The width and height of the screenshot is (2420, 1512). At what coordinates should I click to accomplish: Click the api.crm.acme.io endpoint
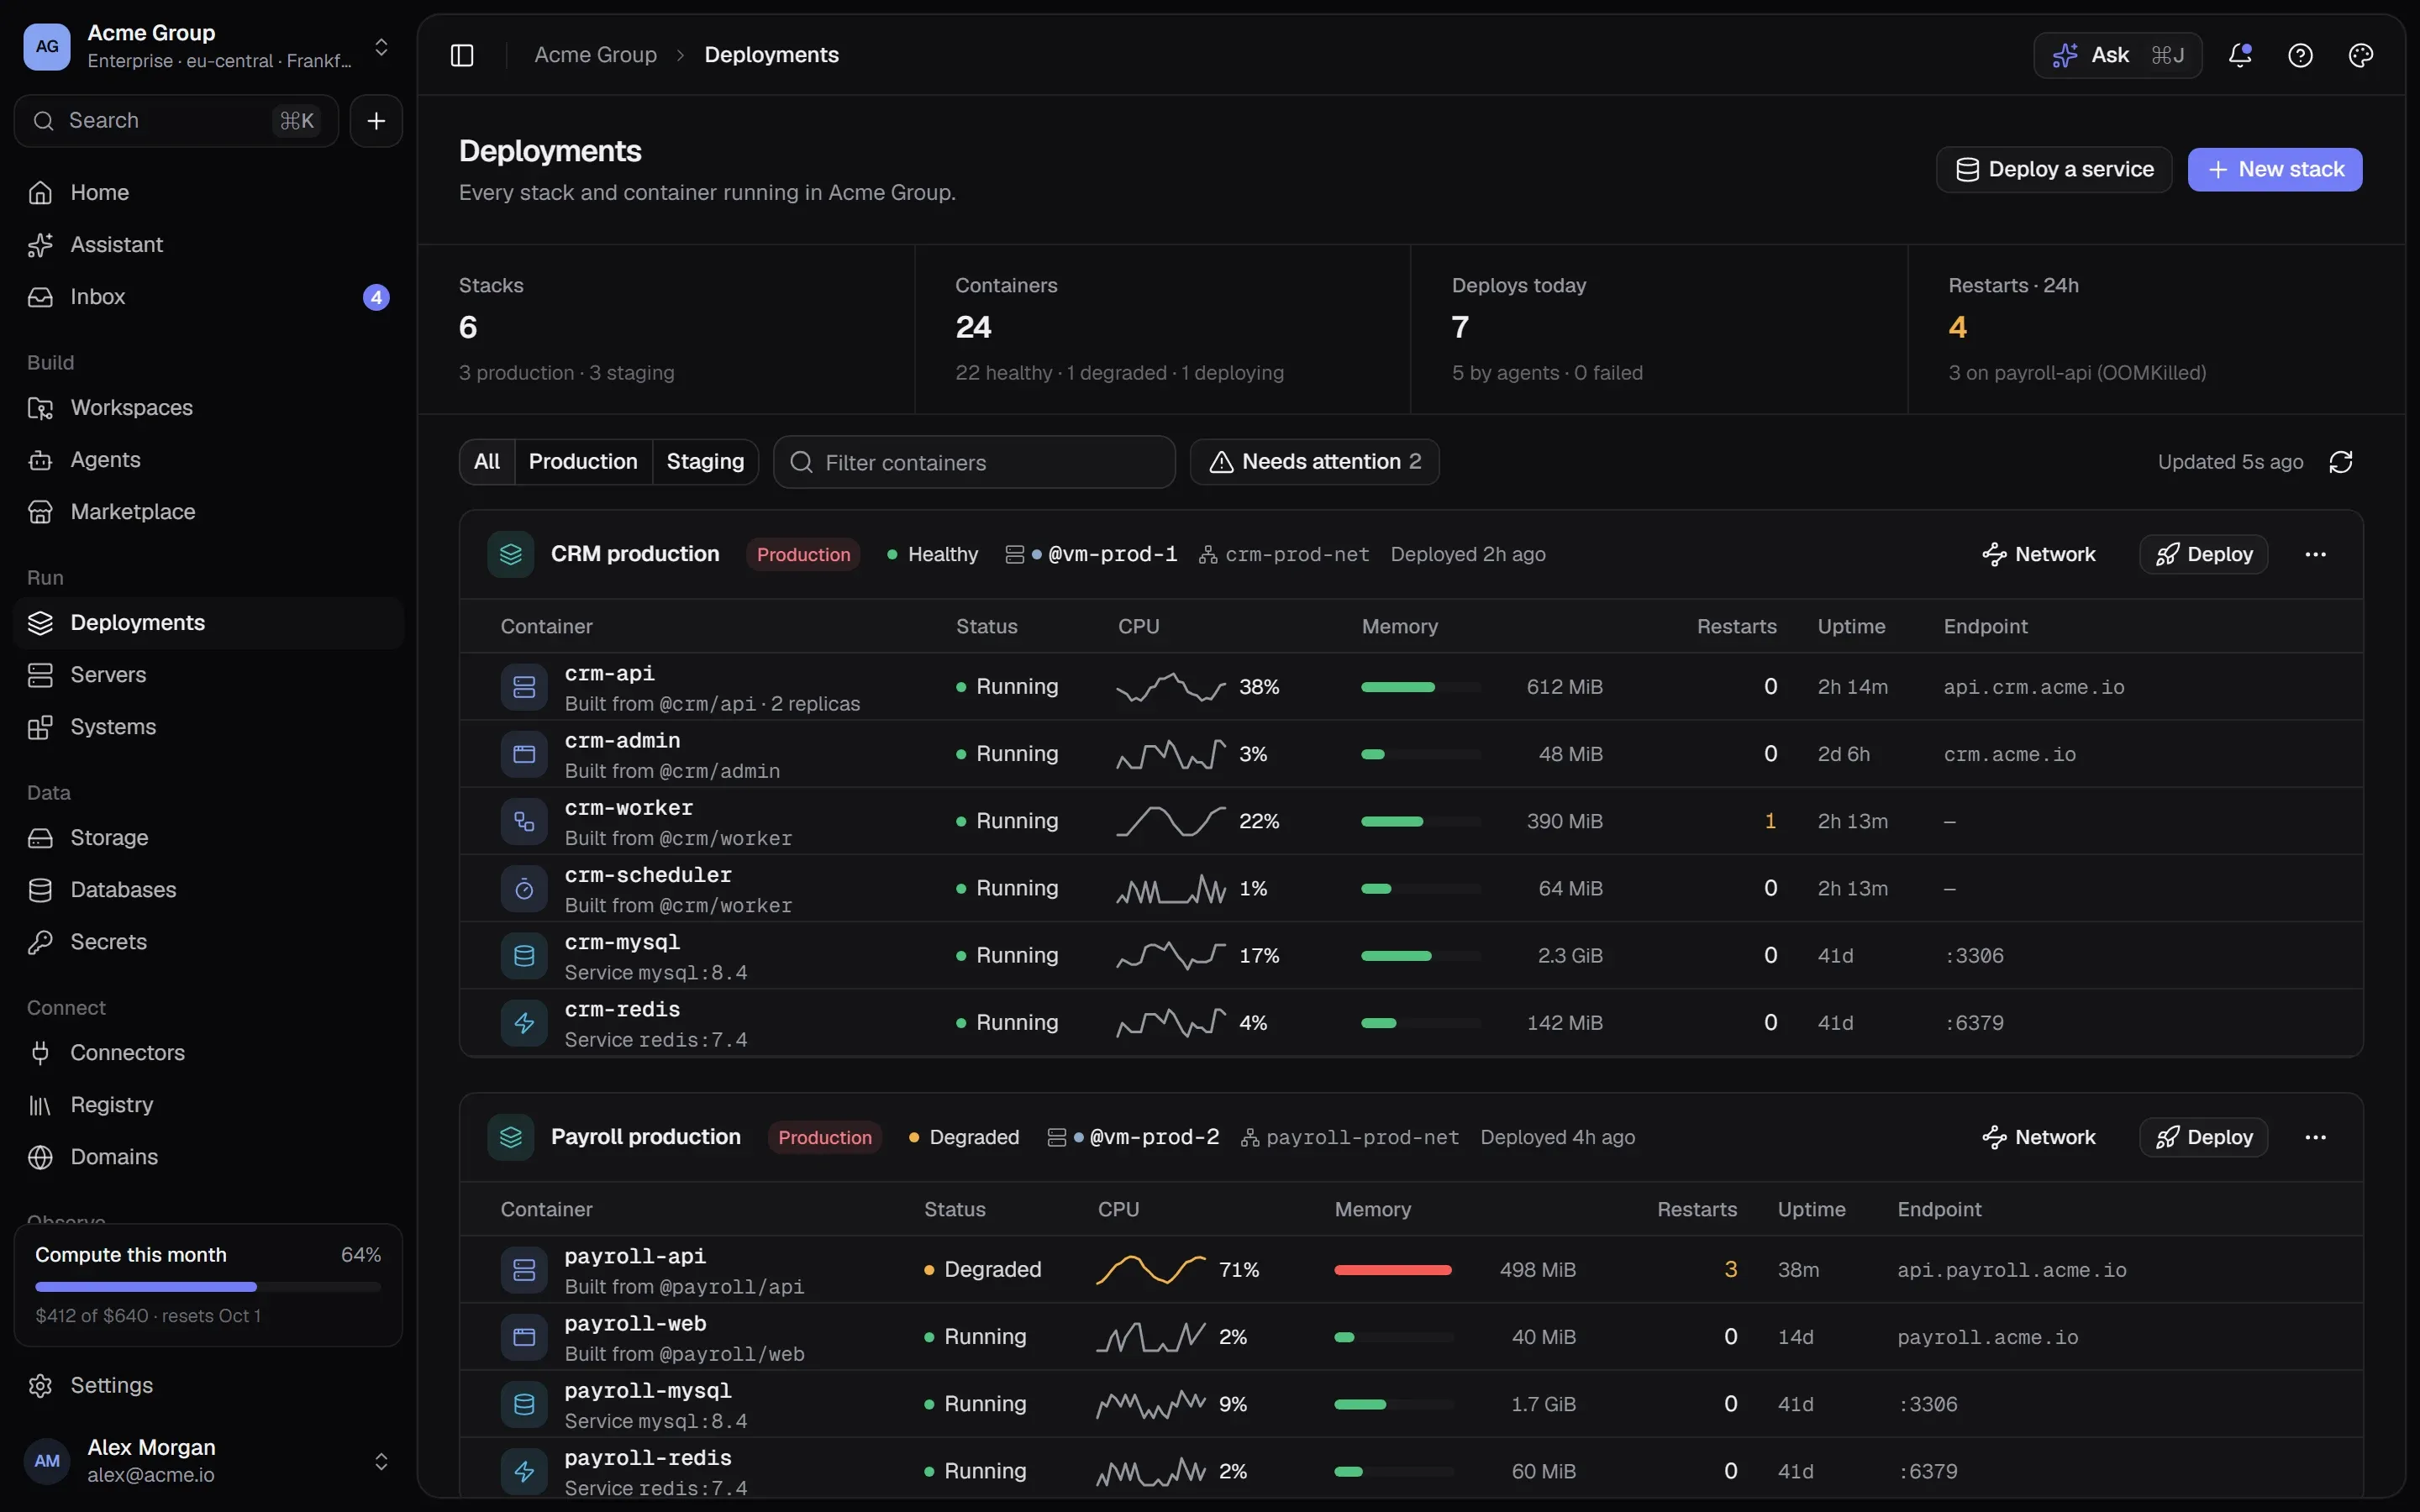2034,688
